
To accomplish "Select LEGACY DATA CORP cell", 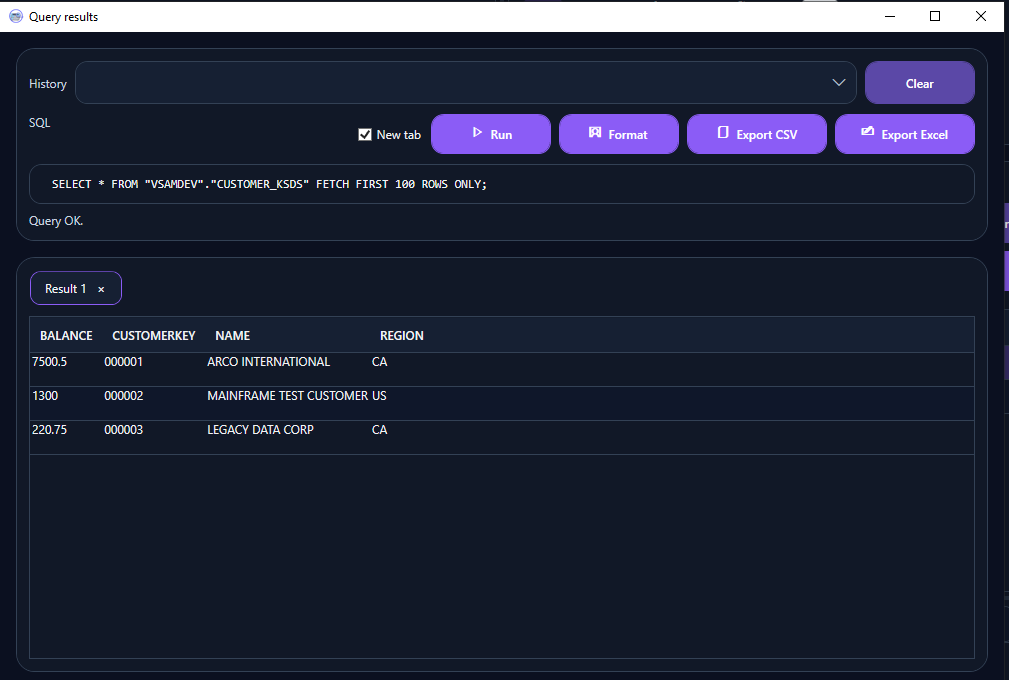I will [x=261, y=430].
